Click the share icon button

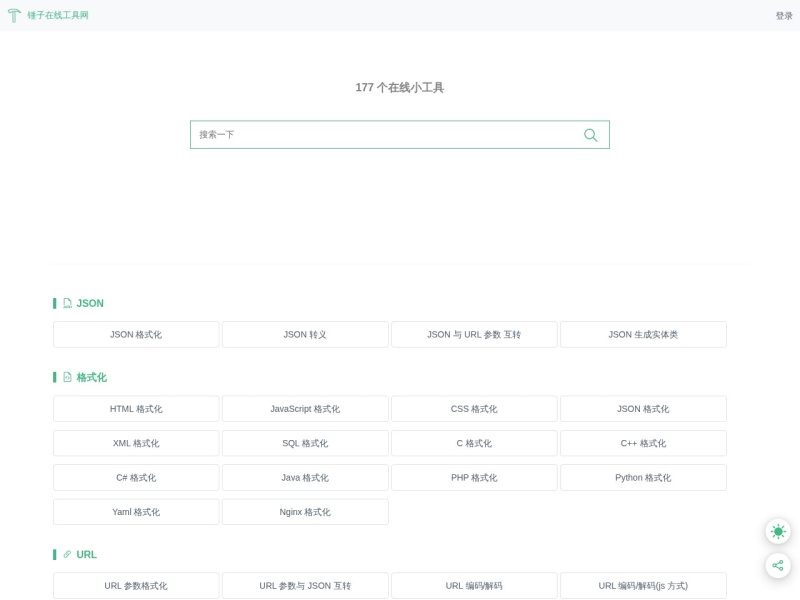tap(778, 565)
